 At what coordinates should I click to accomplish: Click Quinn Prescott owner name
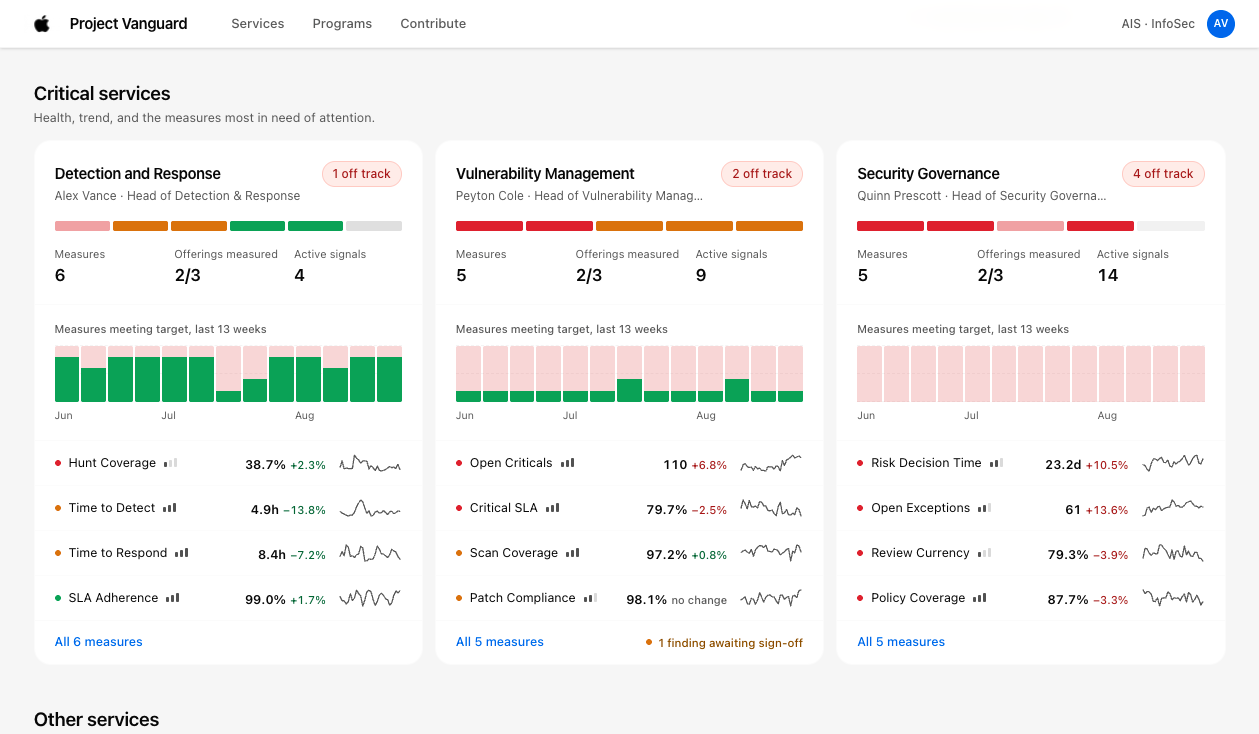coord(899,196)
